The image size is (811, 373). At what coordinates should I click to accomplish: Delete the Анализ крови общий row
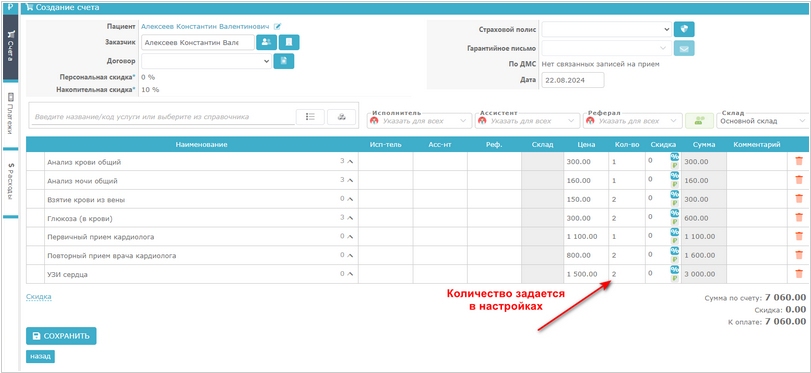[x=799, y=161]
